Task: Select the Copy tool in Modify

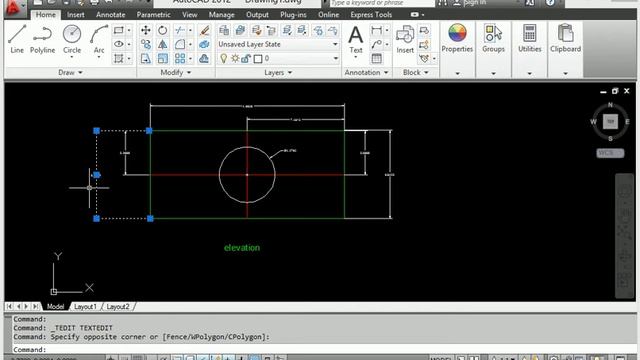Action: (146, 44)
